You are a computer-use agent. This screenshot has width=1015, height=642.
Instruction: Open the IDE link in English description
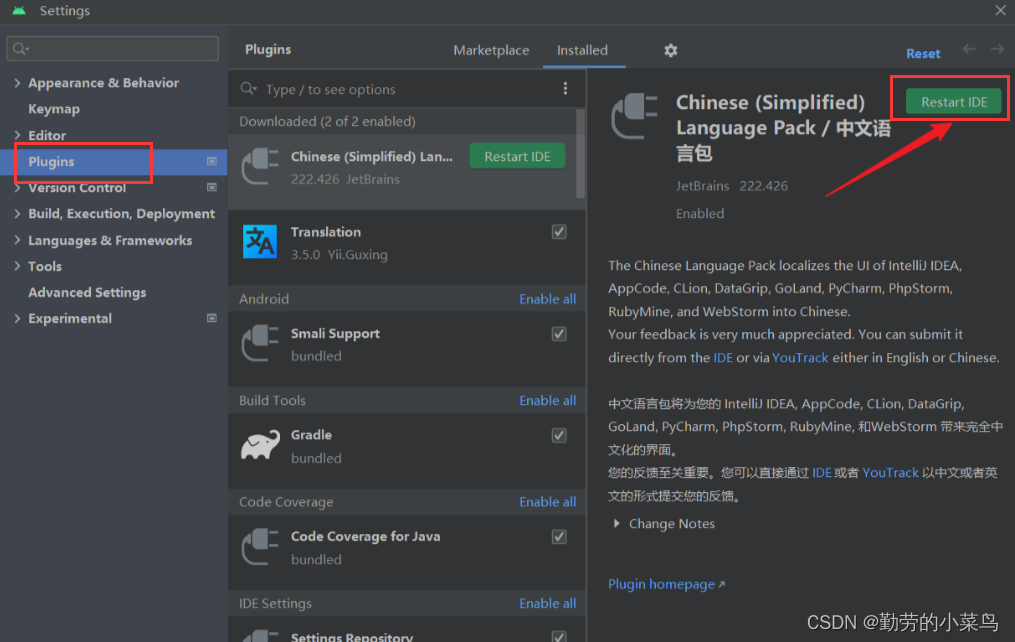723,357
